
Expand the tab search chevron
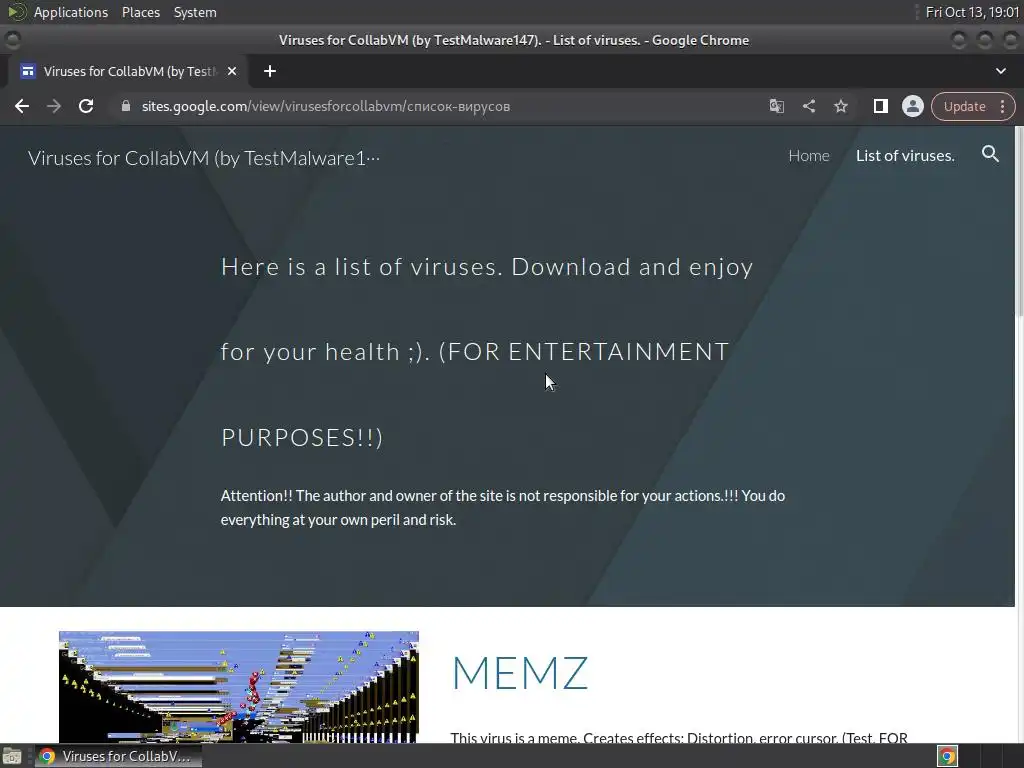[1000, 71]
